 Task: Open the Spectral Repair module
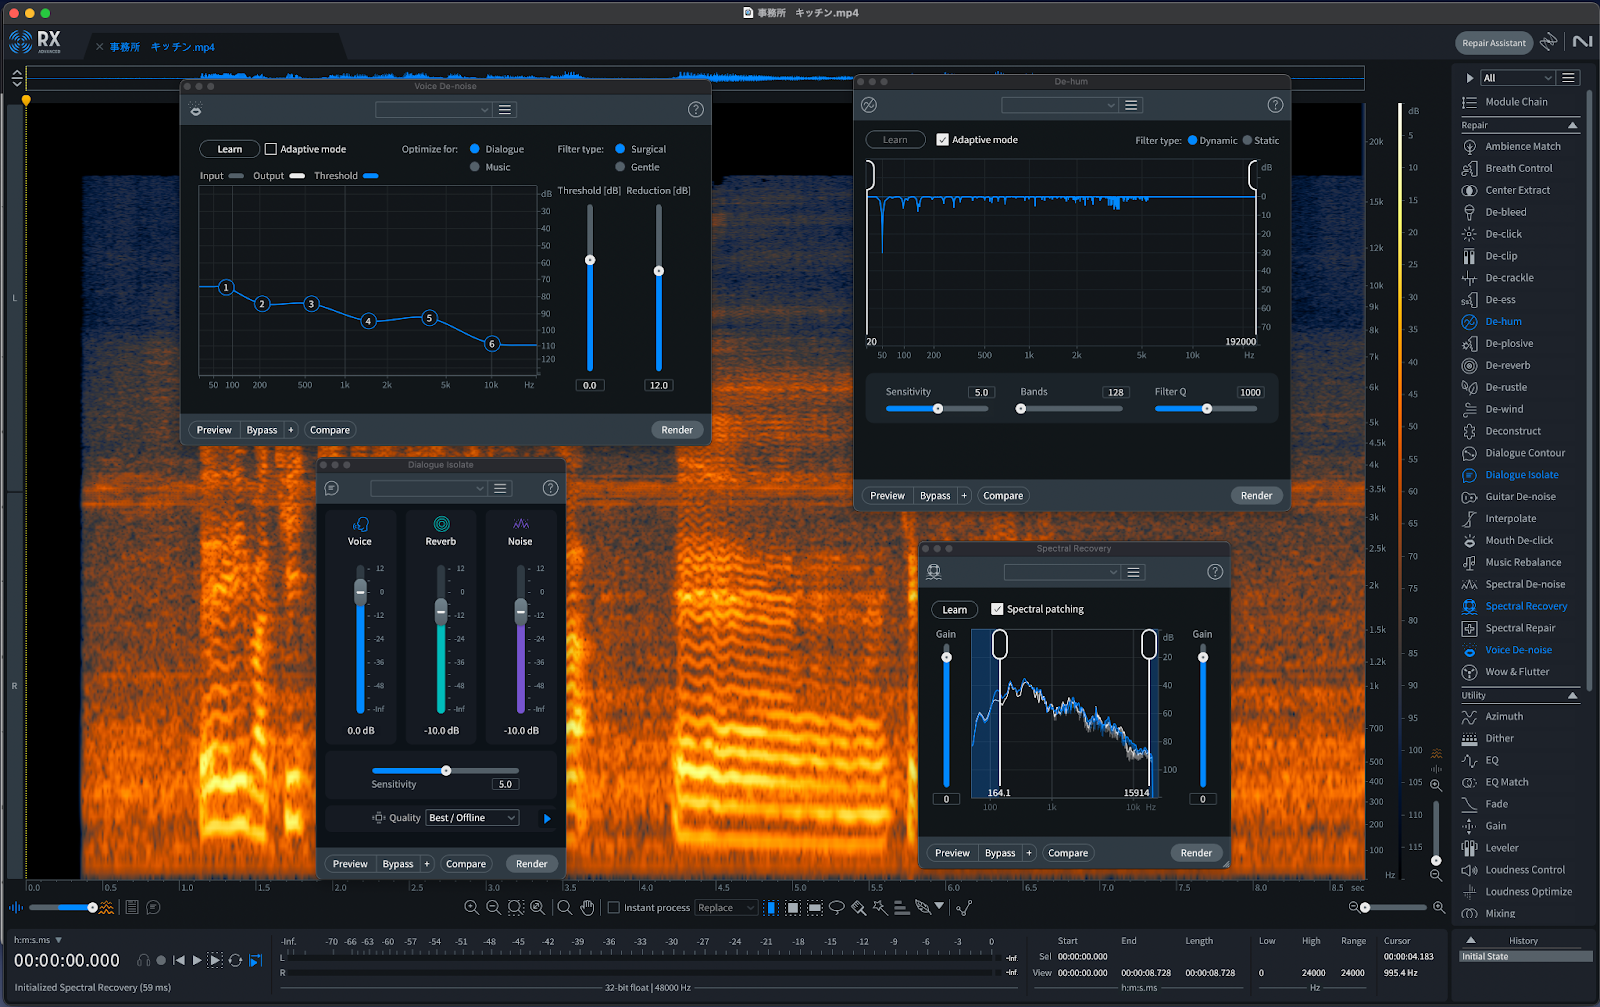point(1520,628)
